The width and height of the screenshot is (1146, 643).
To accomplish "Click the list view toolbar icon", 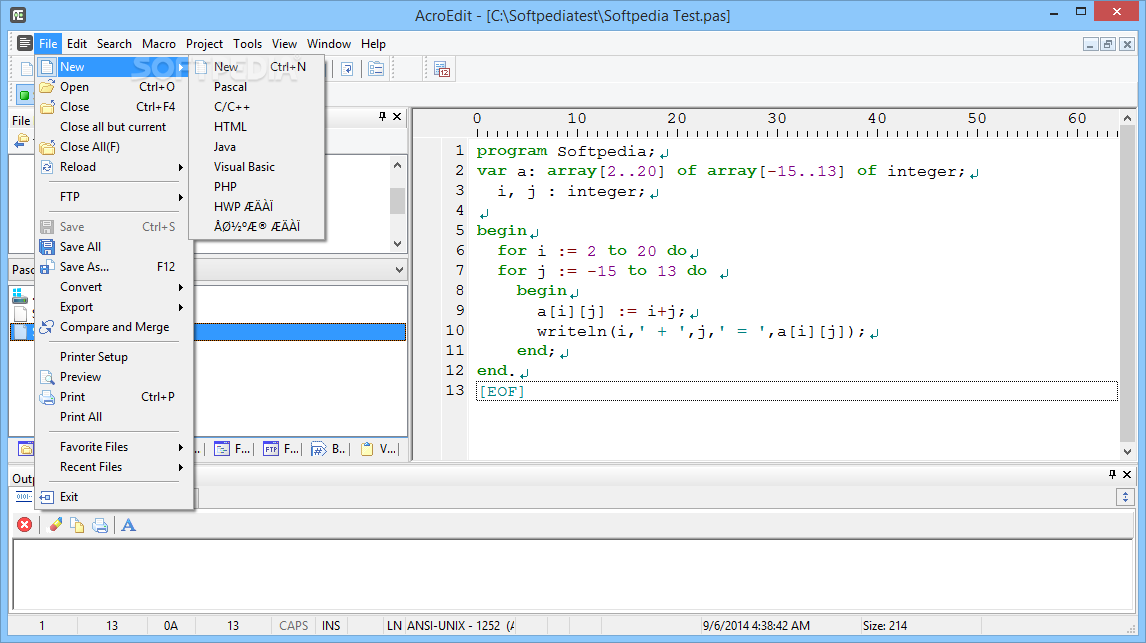I will tap(376, 69).
